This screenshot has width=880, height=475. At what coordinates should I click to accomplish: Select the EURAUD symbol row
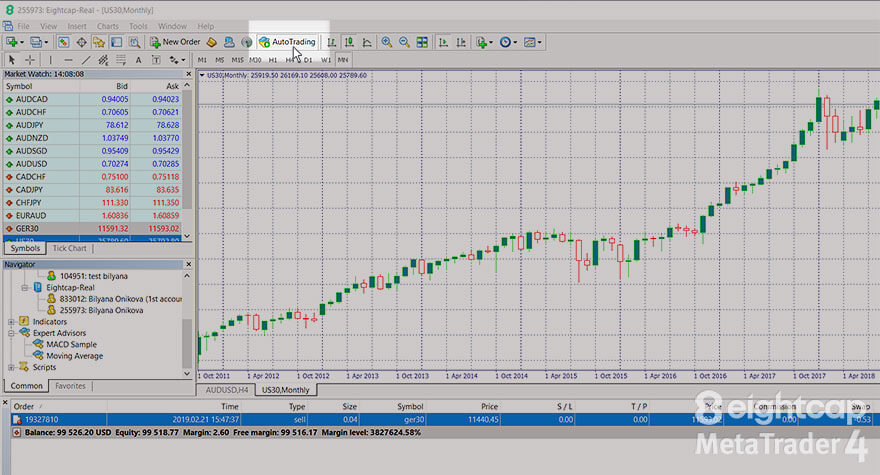pyautogui.click(x=93, y=216)
